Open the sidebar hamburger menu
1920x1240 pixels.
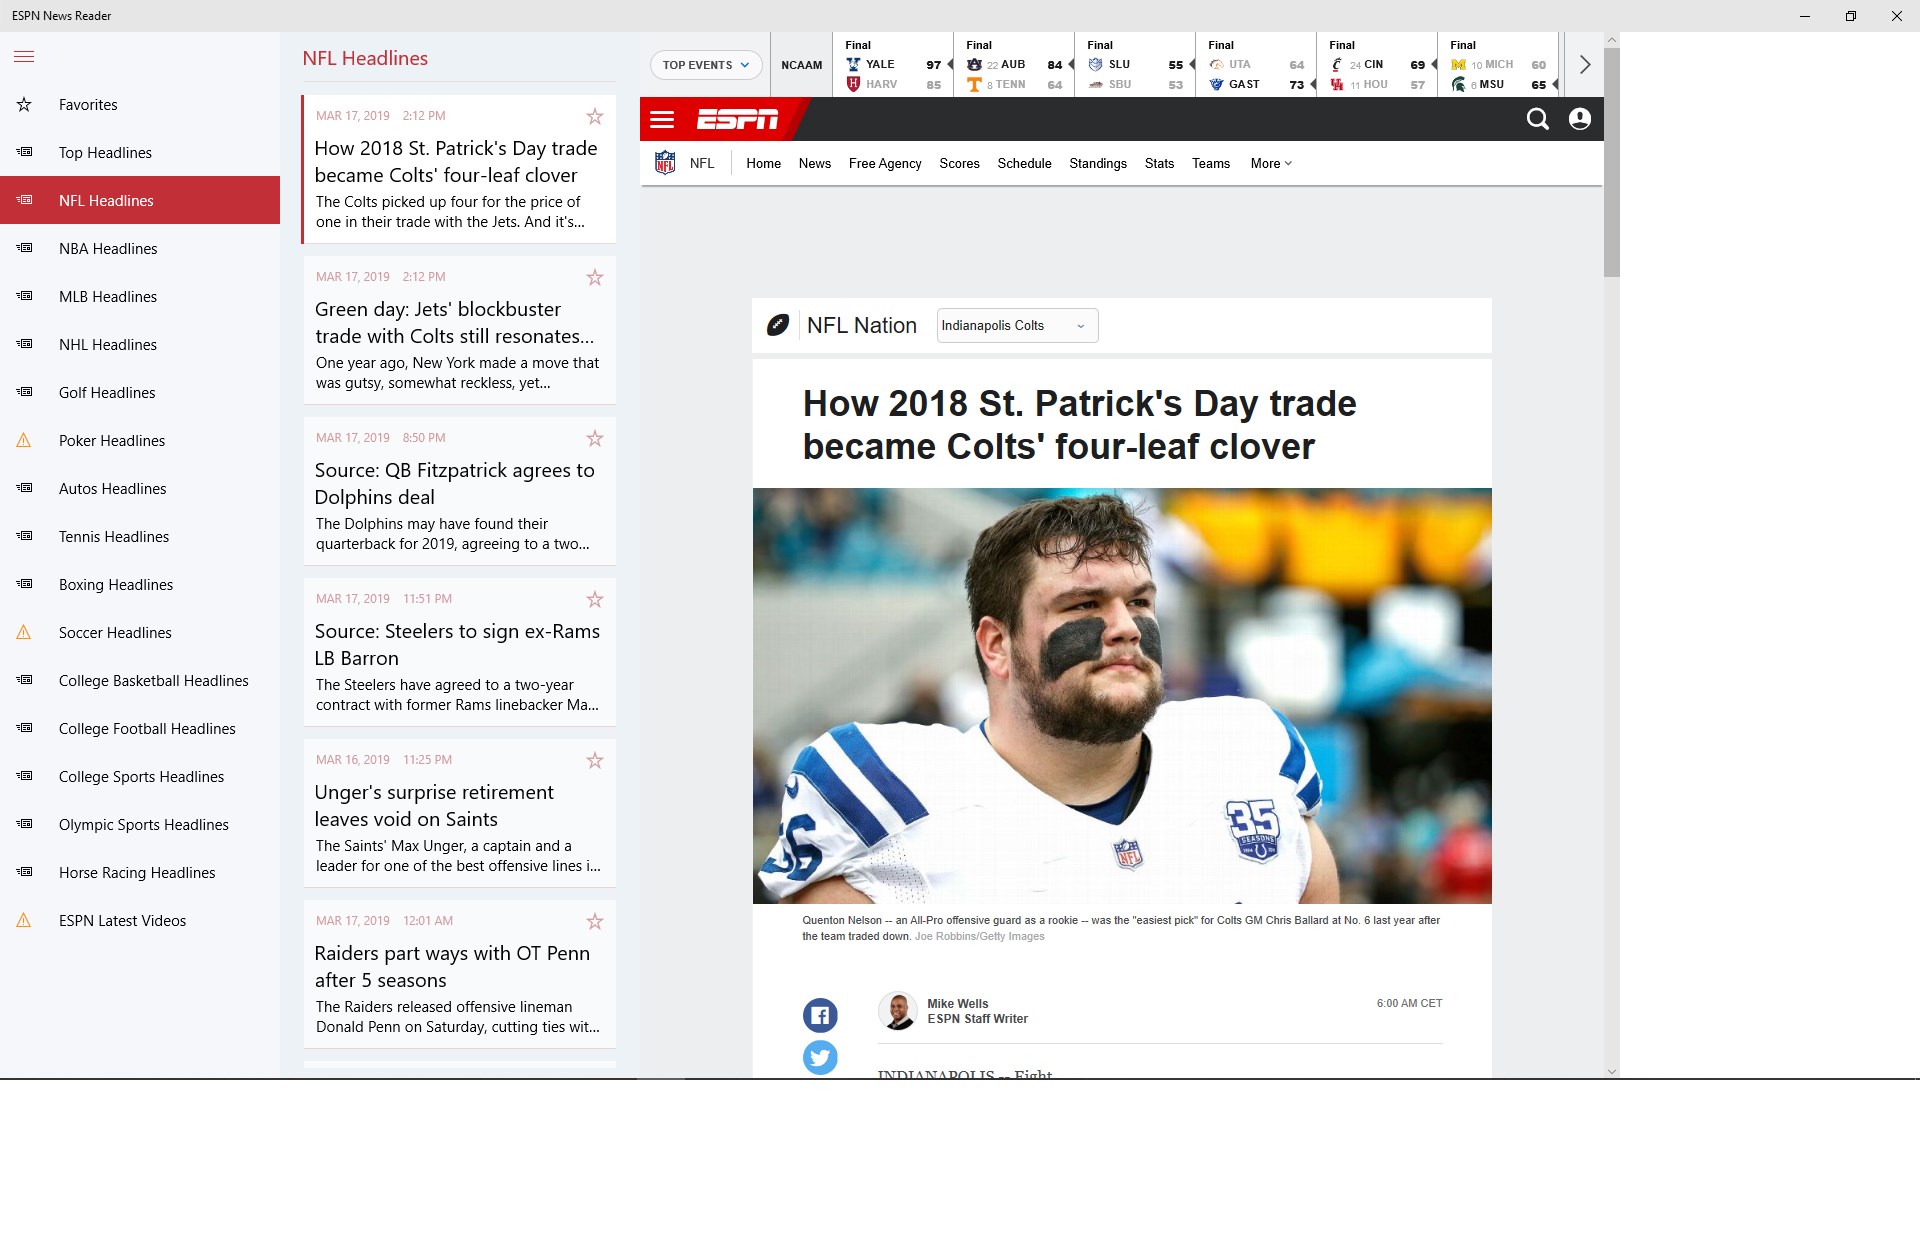click(24, 57)
